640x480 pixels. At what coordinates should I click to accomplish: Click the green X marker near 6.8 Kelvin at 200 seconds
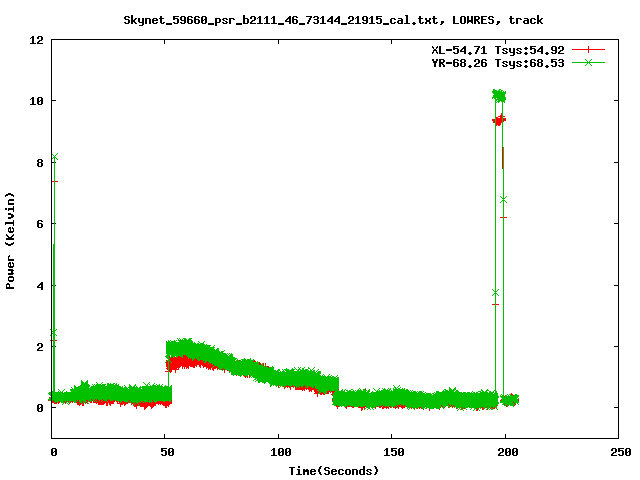pos(503,200)
